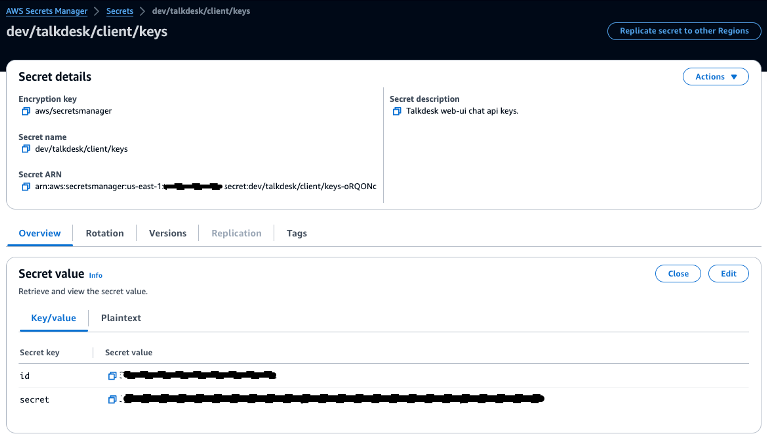The height and width of the screenshot is (440, 768).
Task: Switch to the Overview tab
Action: [40, 233]
